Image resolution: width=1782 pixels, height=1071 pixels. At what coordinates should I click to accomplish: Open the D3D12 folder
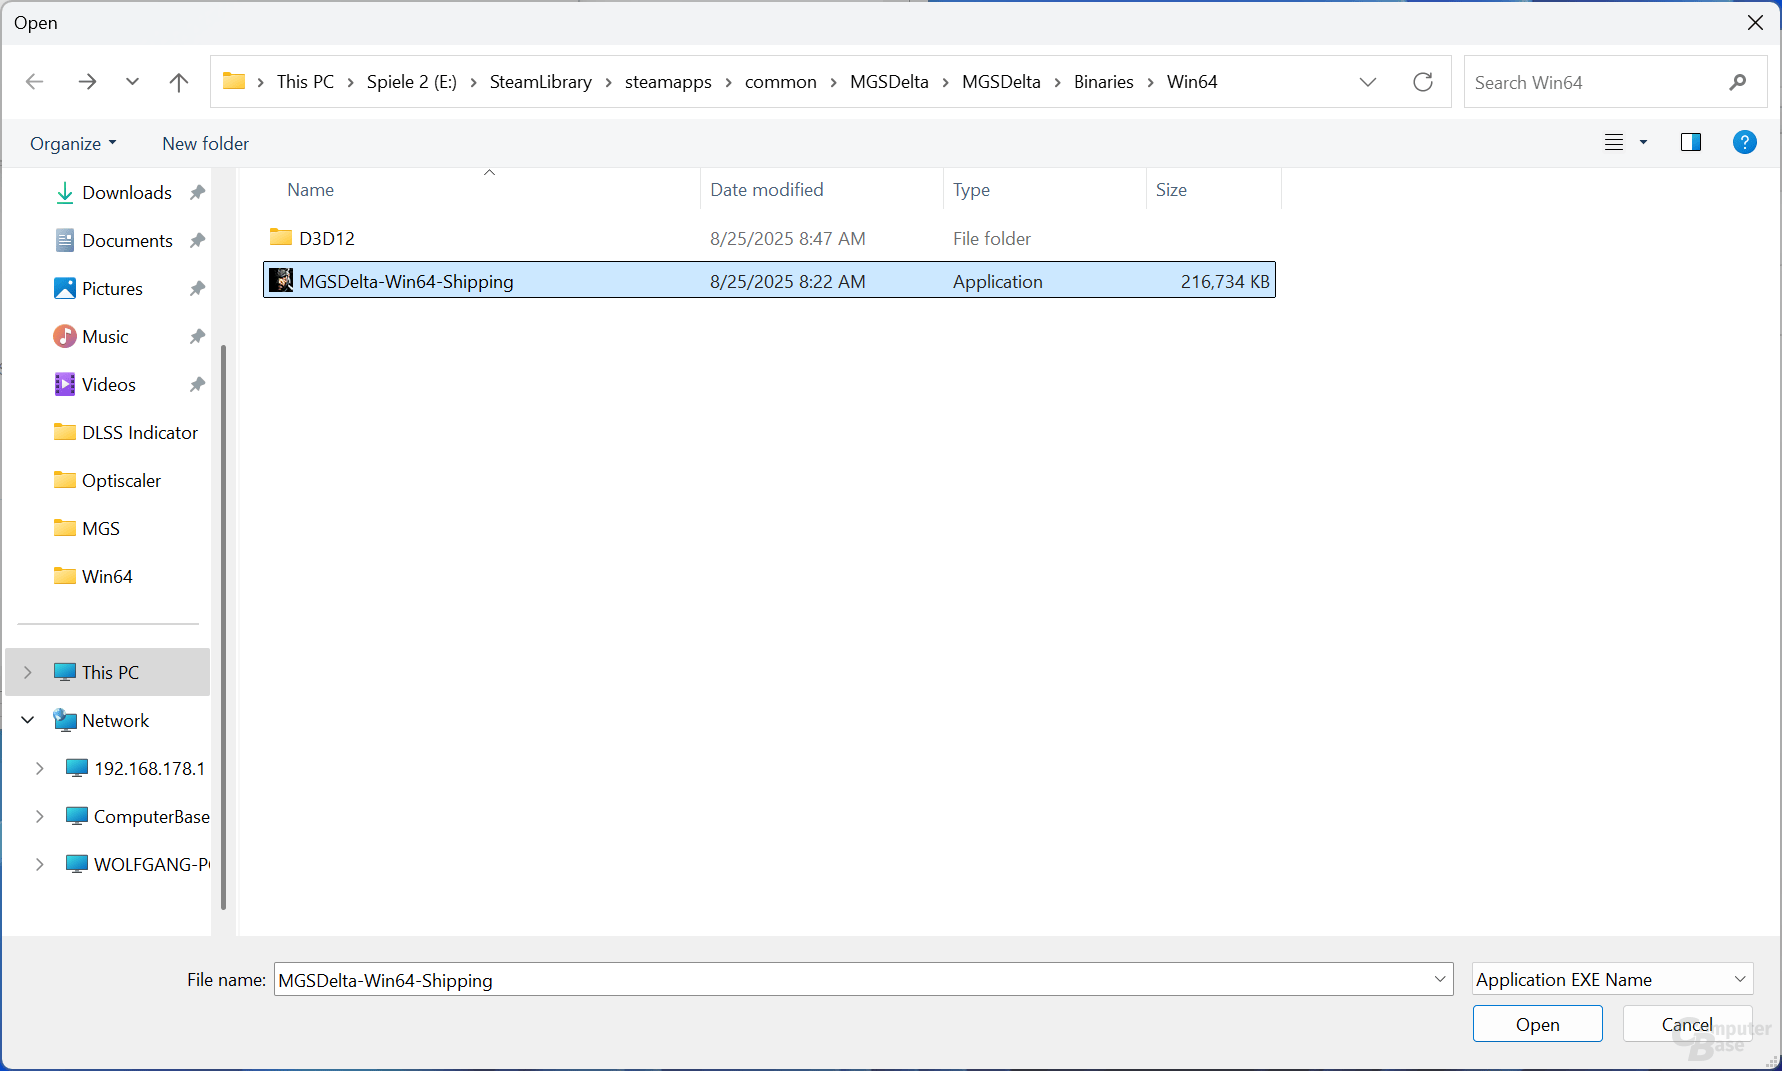pos(326,238)
